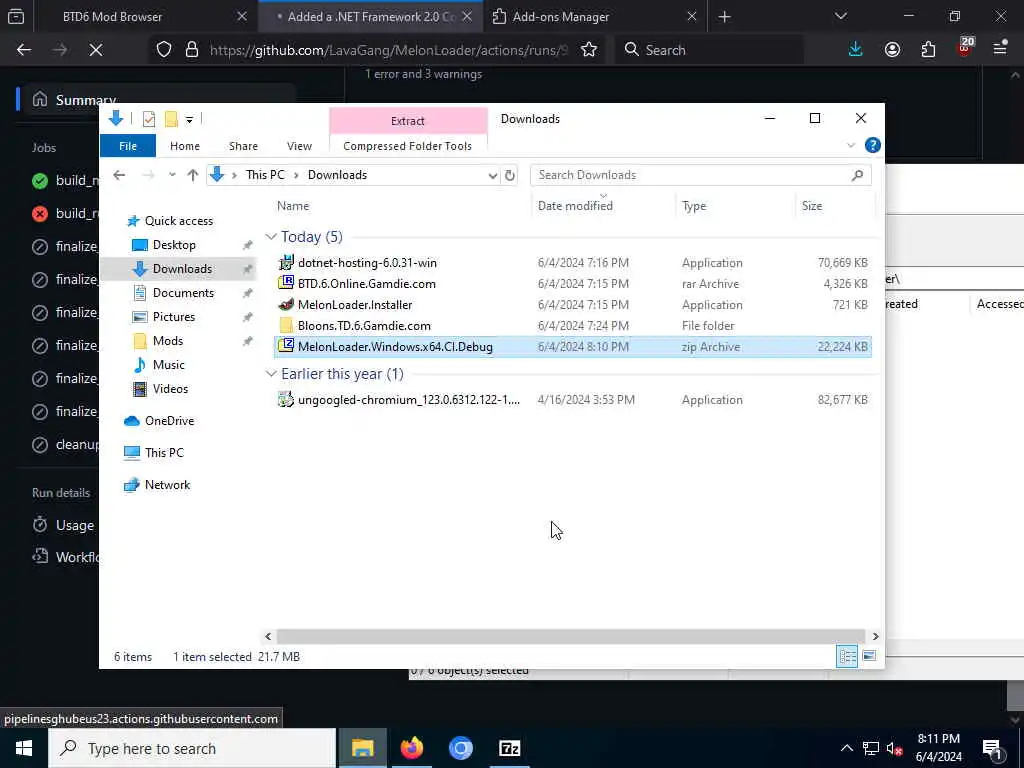
Task: Open Desktop in the Quick access list
Action: (174, 245)
